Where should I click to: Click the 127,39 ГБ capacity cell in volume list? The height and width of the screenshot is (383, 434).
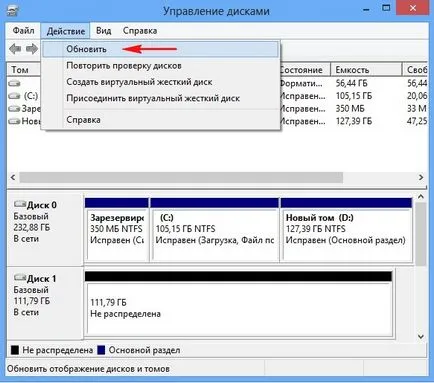[354, 121]
